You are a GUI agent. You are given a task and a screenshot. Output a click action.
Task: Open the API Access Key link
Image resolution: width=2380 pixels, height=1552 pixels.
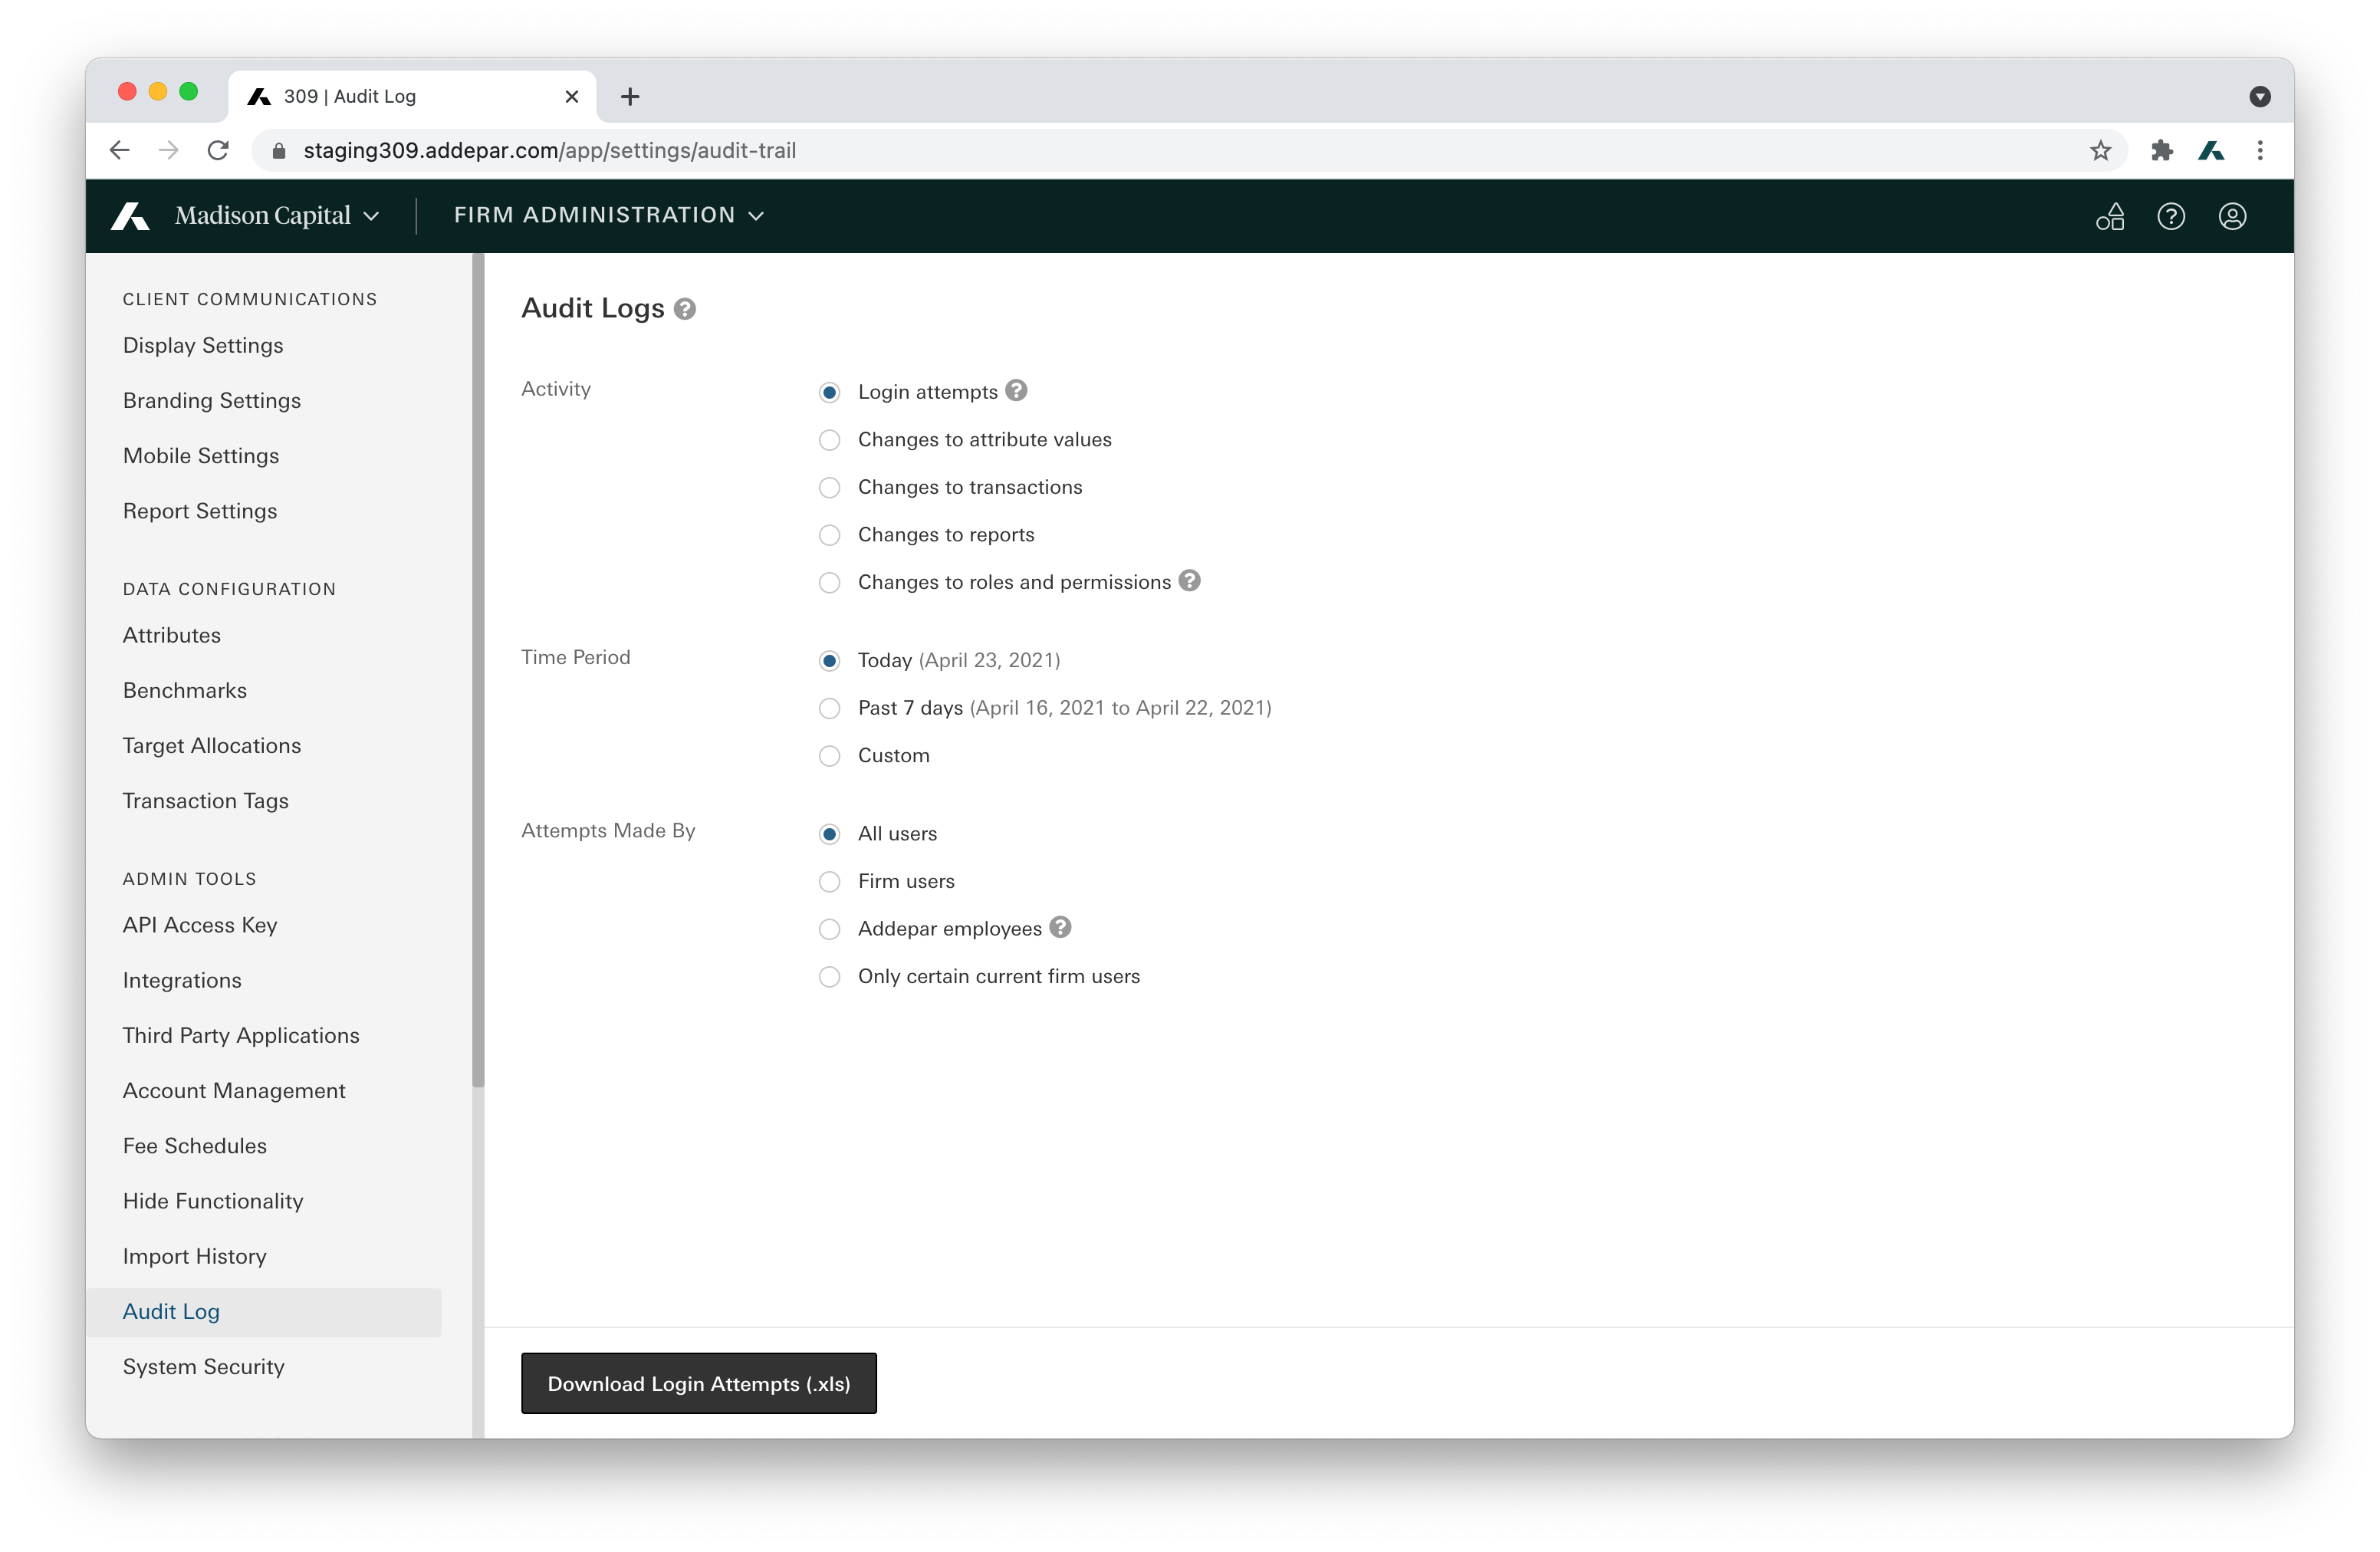pos(200,926)
